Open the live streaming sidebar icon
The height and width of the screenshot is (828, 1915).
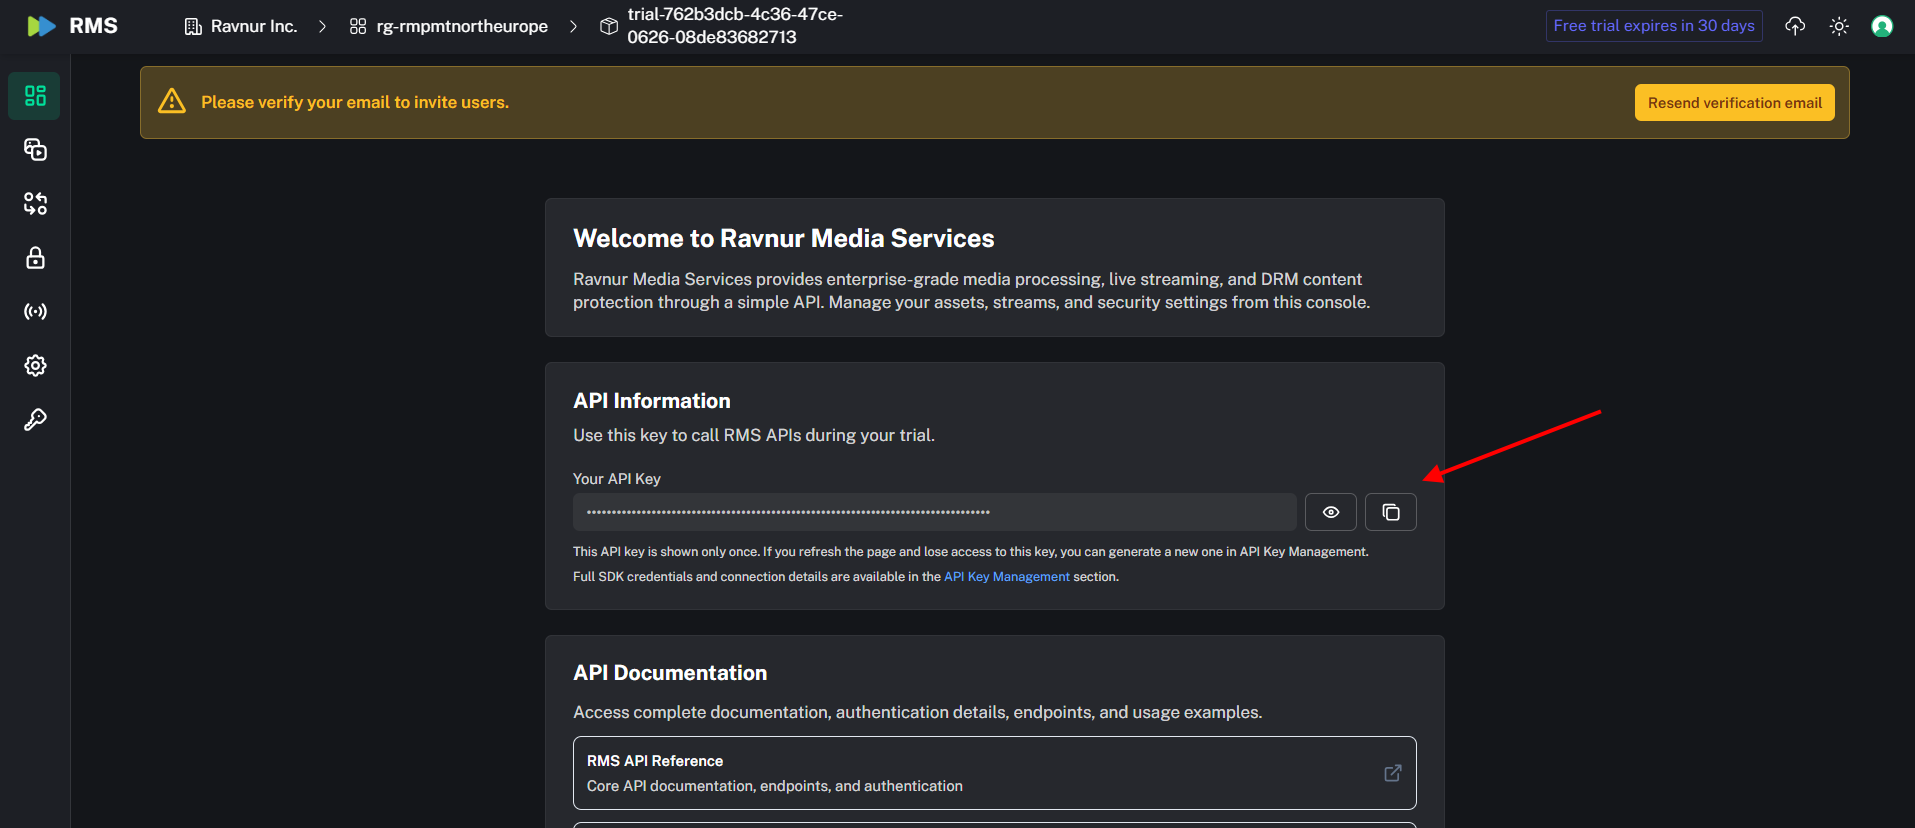pos(35,312)
